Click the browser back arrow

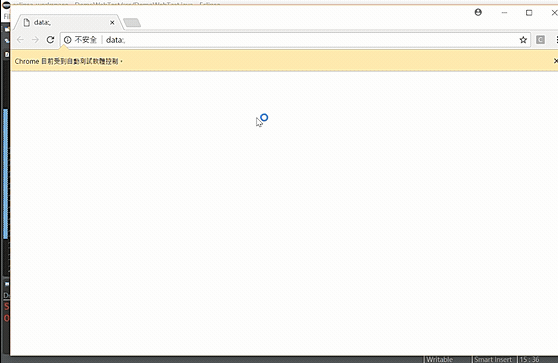(20, 40)
